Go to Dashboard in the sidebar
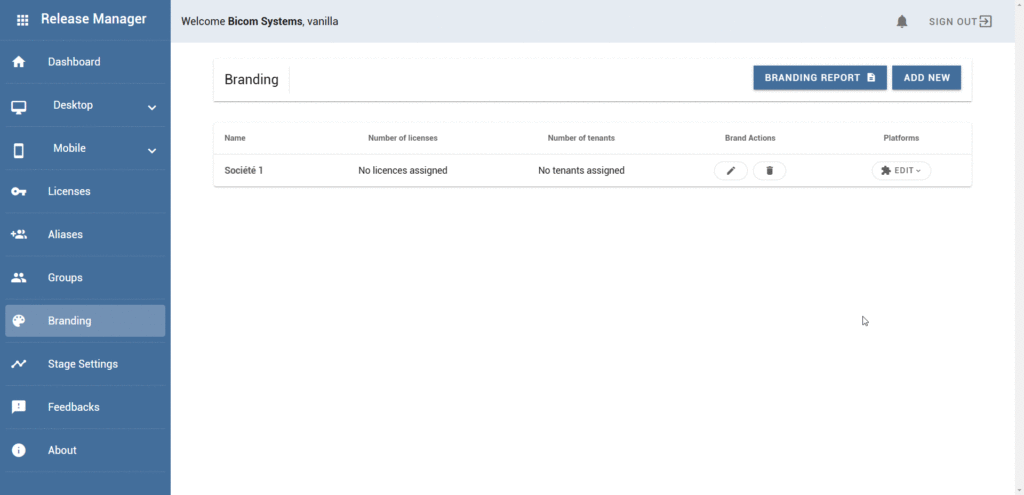This screenshot has height=495, width=1024. coord(85,62)
